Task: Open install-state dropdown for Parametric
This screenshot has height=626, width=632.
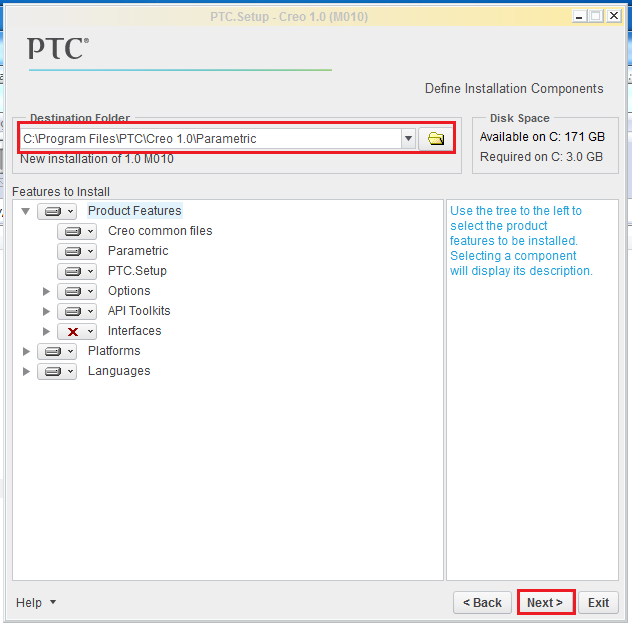Action: click(77, 252)
